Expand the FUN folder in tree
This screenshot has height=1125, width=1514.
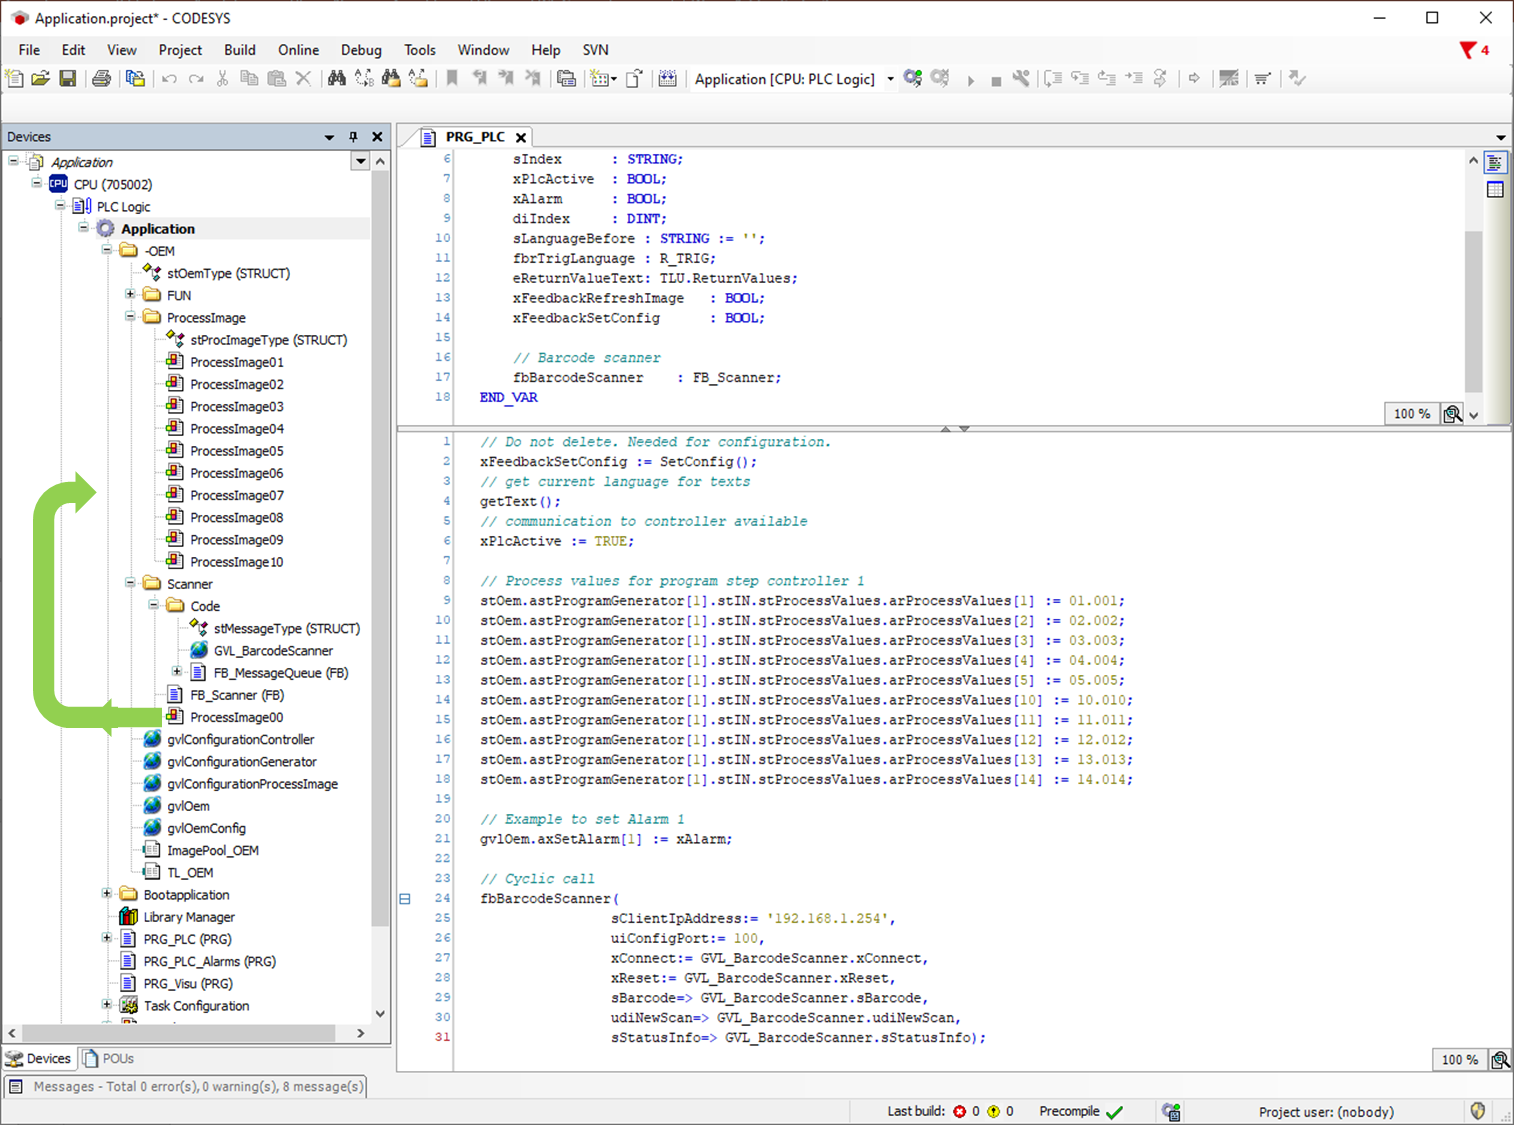click(x=130, y=295)
